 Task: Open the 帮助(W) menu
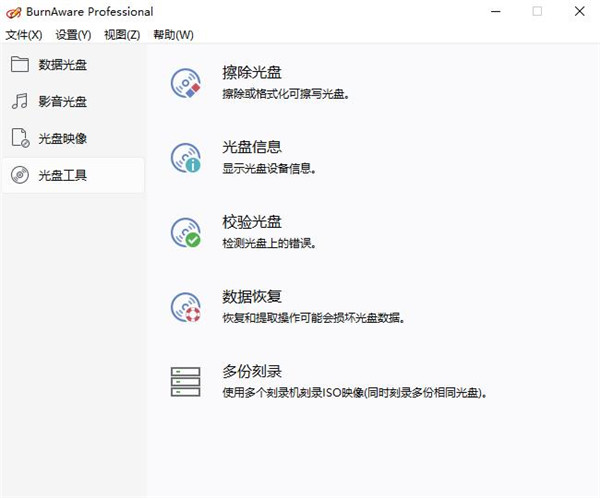[173, 35]
